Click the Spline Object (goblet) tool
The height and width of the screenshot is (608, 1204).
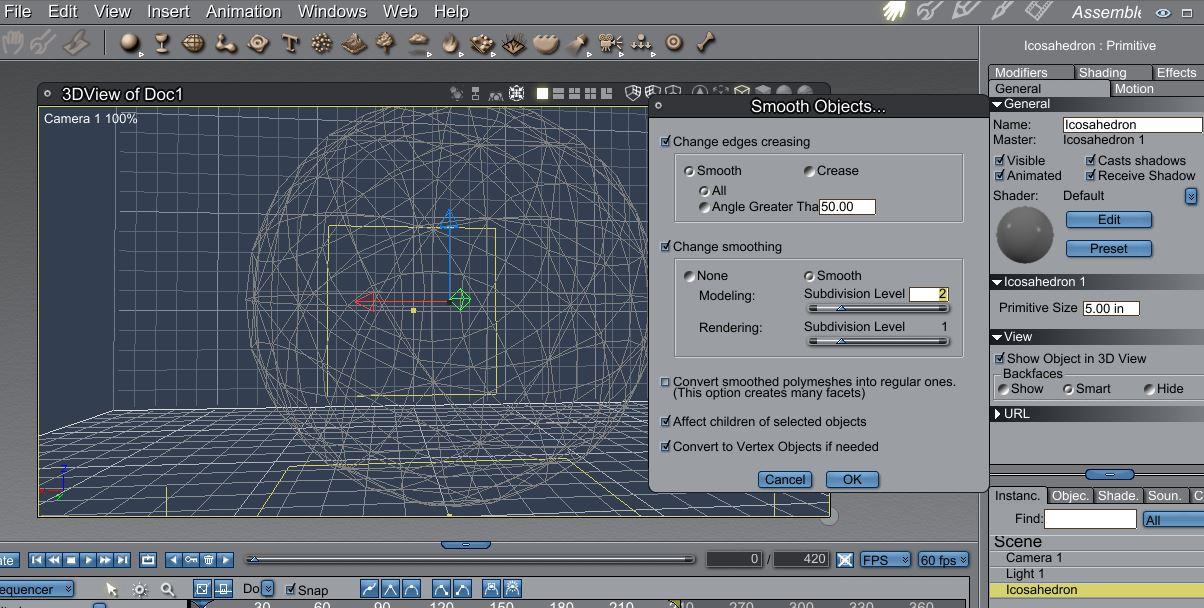(161, 43)
